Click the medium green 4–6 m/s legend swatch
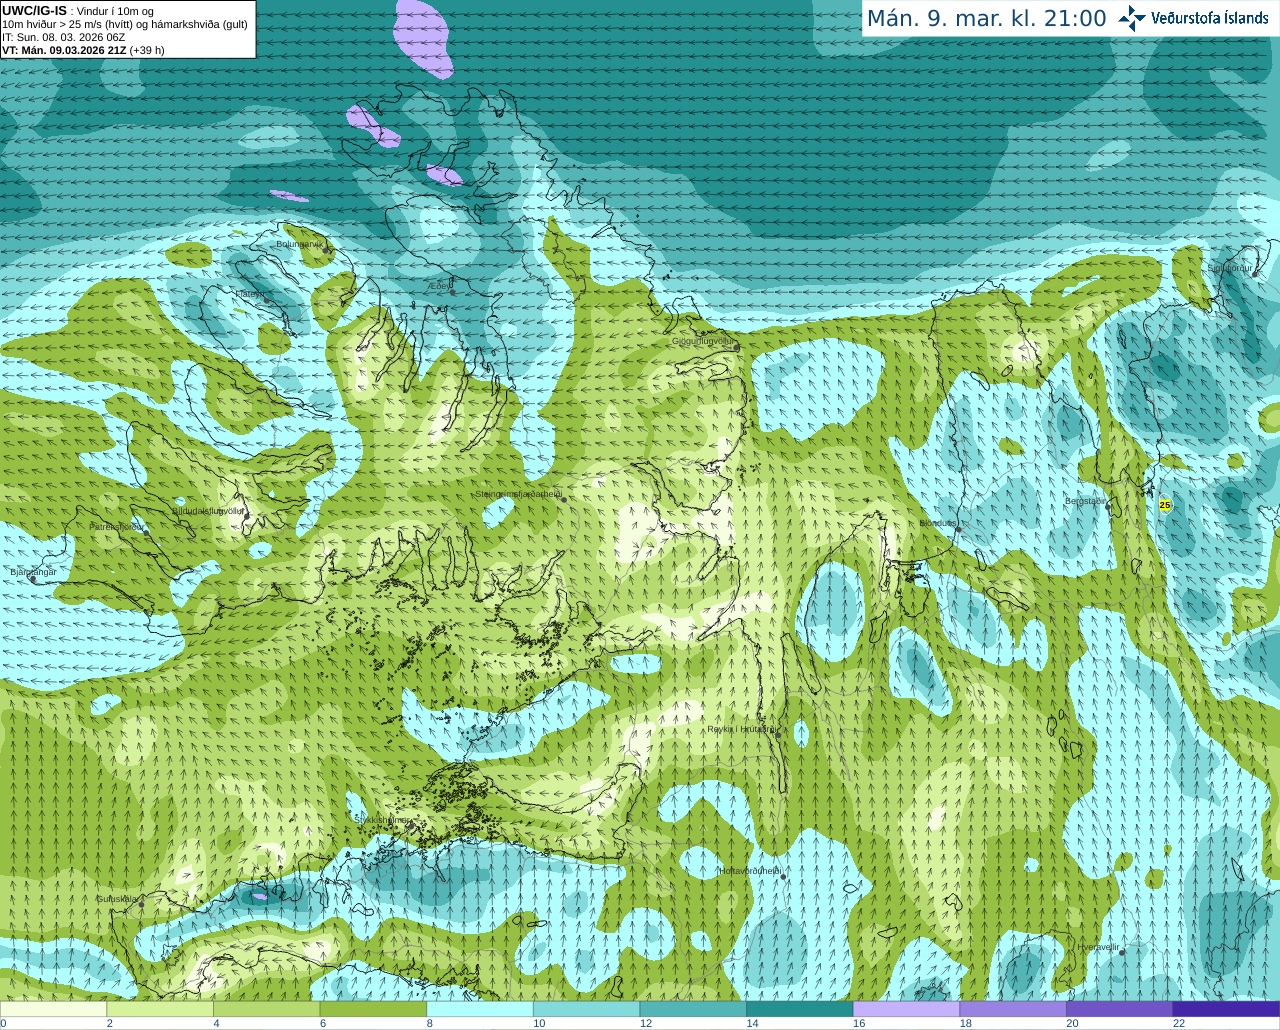1280x1030 pixels. (x=267, y=1009)
